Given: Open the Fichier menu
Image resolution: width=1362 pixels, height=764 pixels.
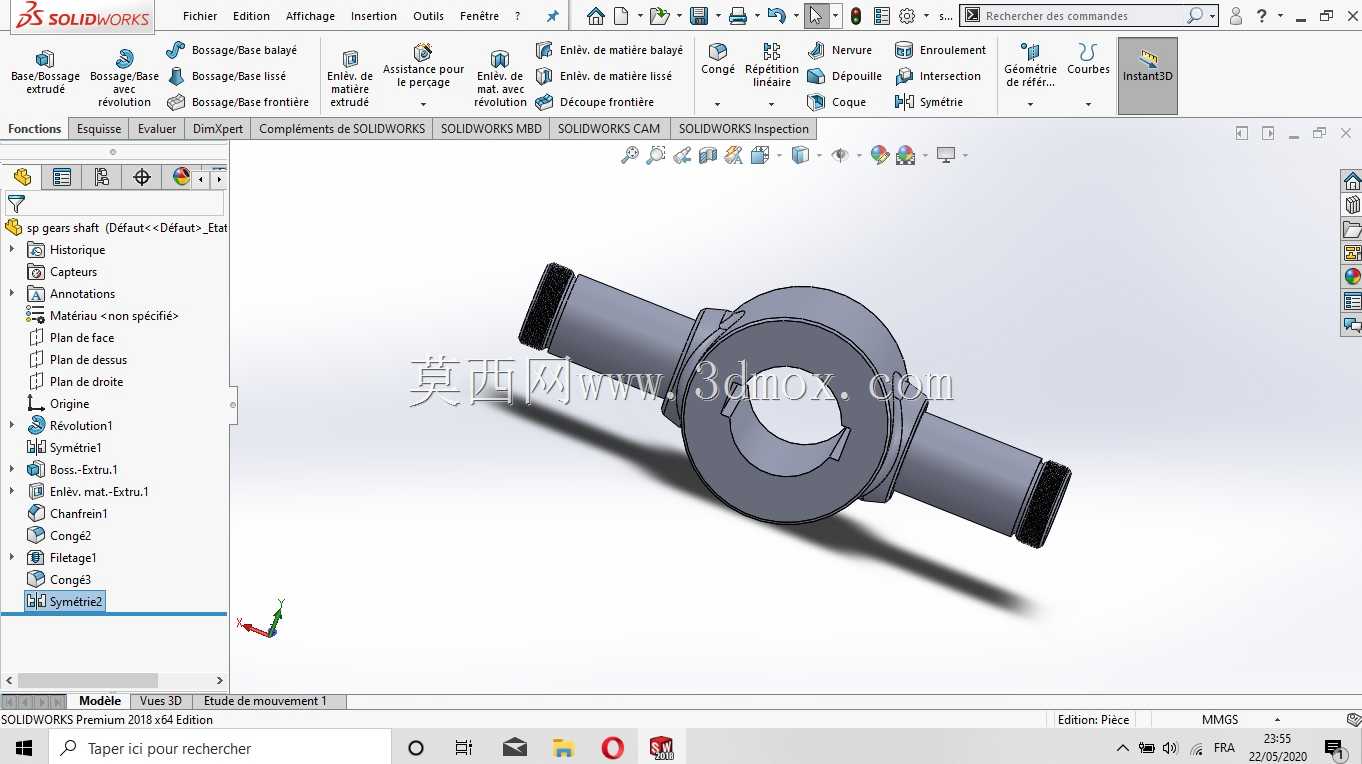Looking at the screenshot, I should pyautogui.click(x=200, y=16).
